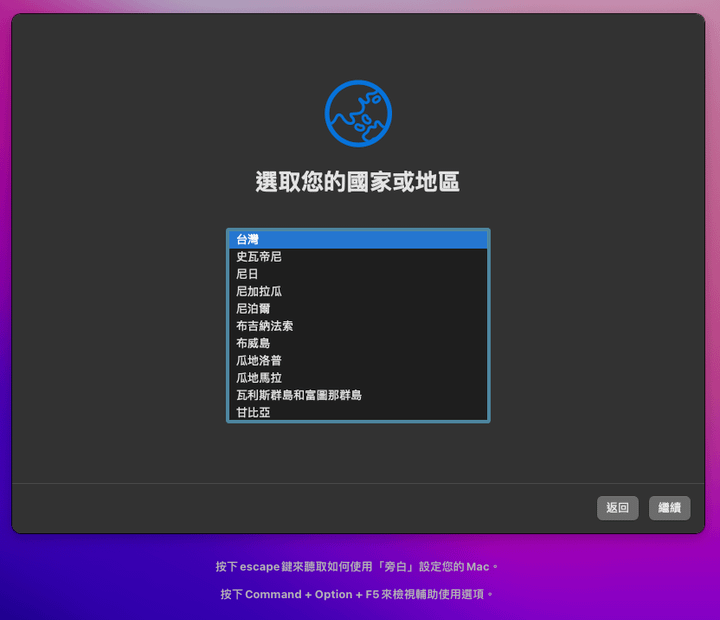The image size is (720, 620).
Task: Click the 繼續 continue button
Action: tap(669, 508)
